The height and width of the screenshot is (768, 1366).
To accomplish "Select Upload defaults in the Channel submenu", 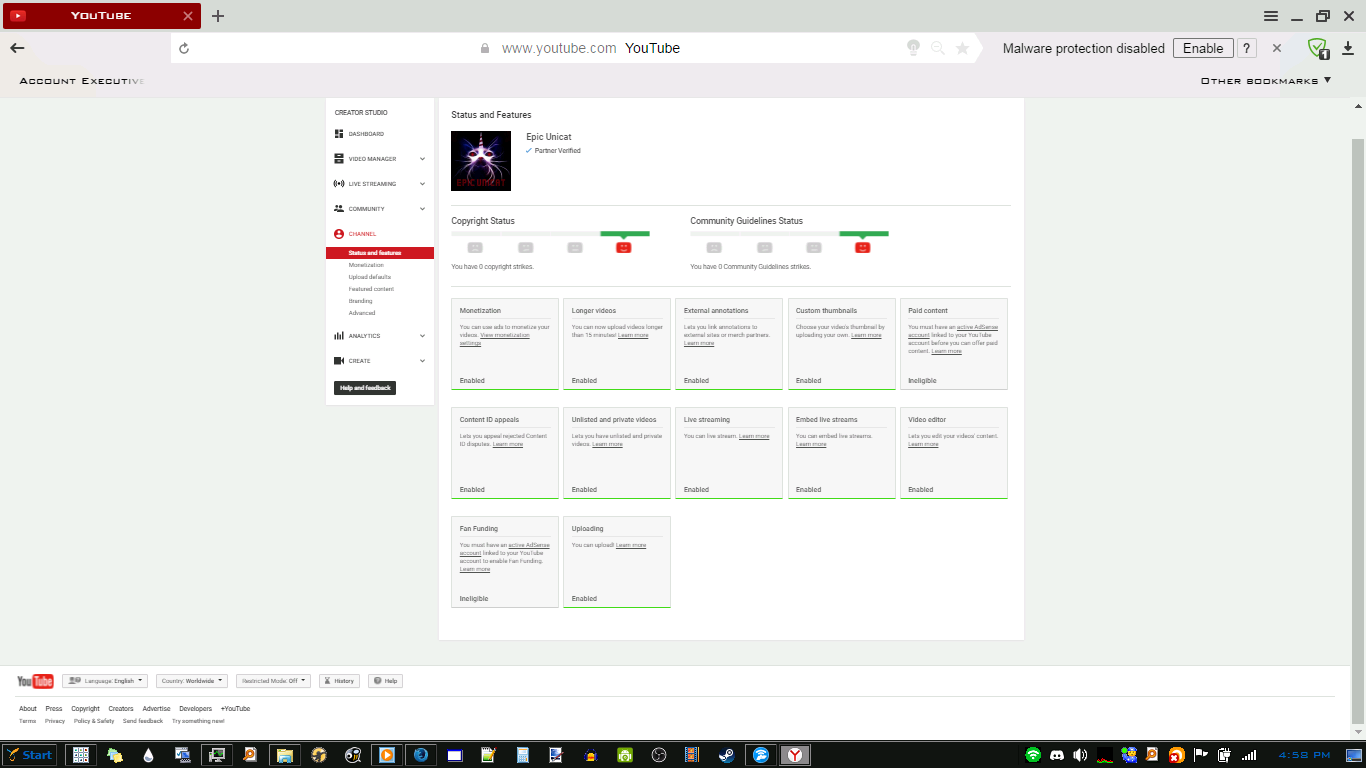I will coord(370,277).
